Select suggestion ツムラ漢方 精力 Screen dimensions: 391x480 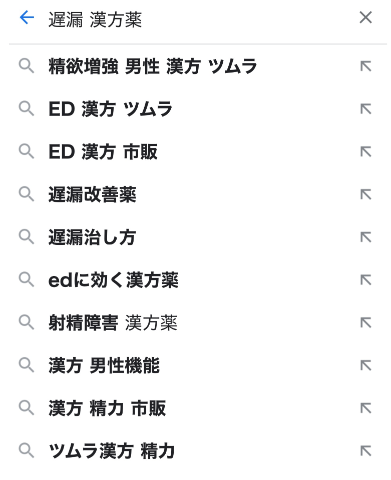195,451
